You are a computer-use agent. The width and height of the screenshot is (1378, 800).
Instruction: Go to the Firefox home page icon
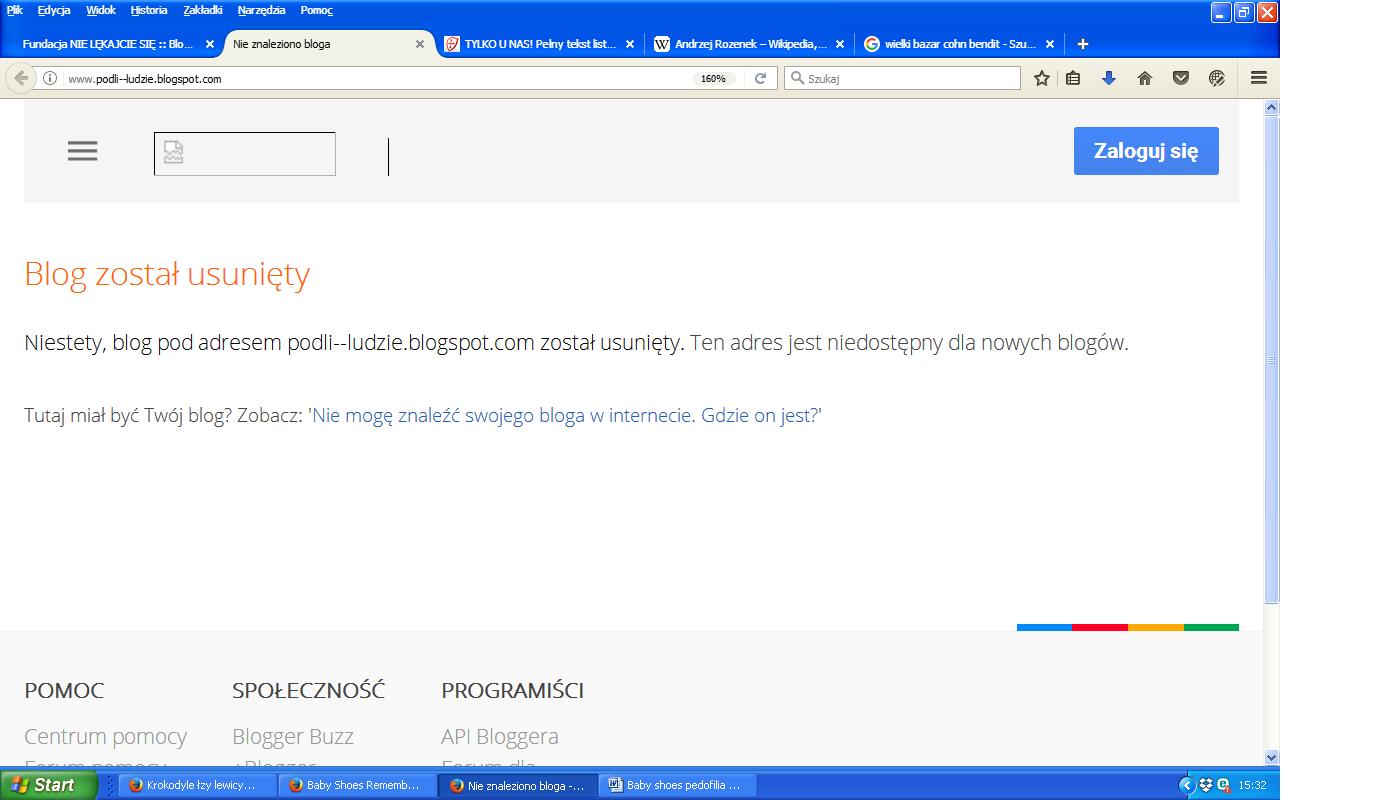tap(1145, 78)
